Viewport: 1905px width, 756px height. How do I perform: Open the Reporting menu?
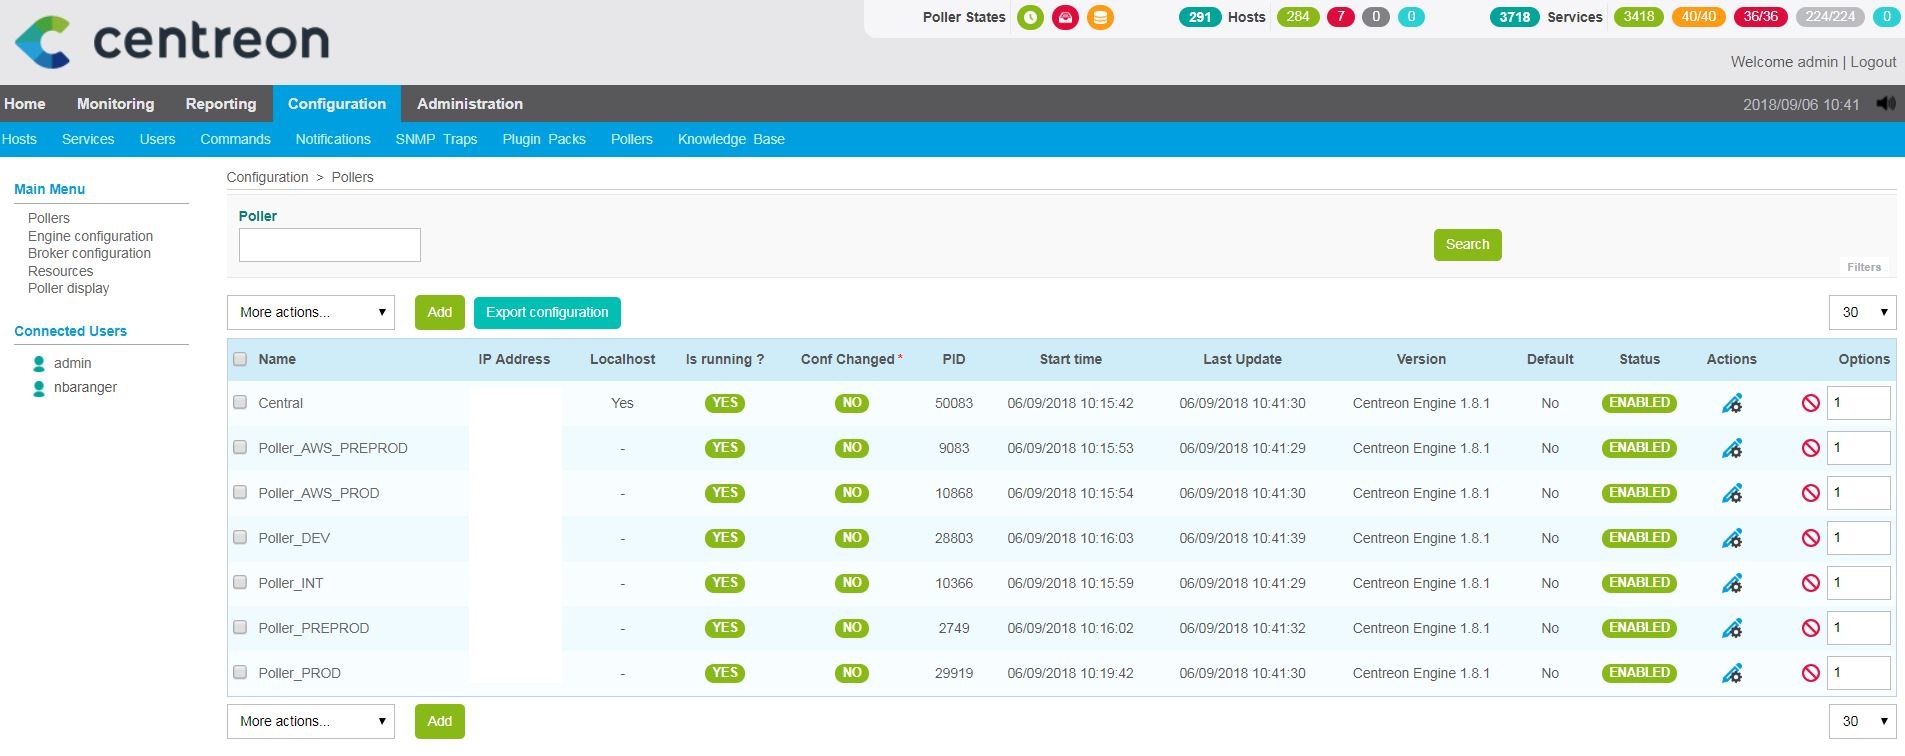coord(221,104)
